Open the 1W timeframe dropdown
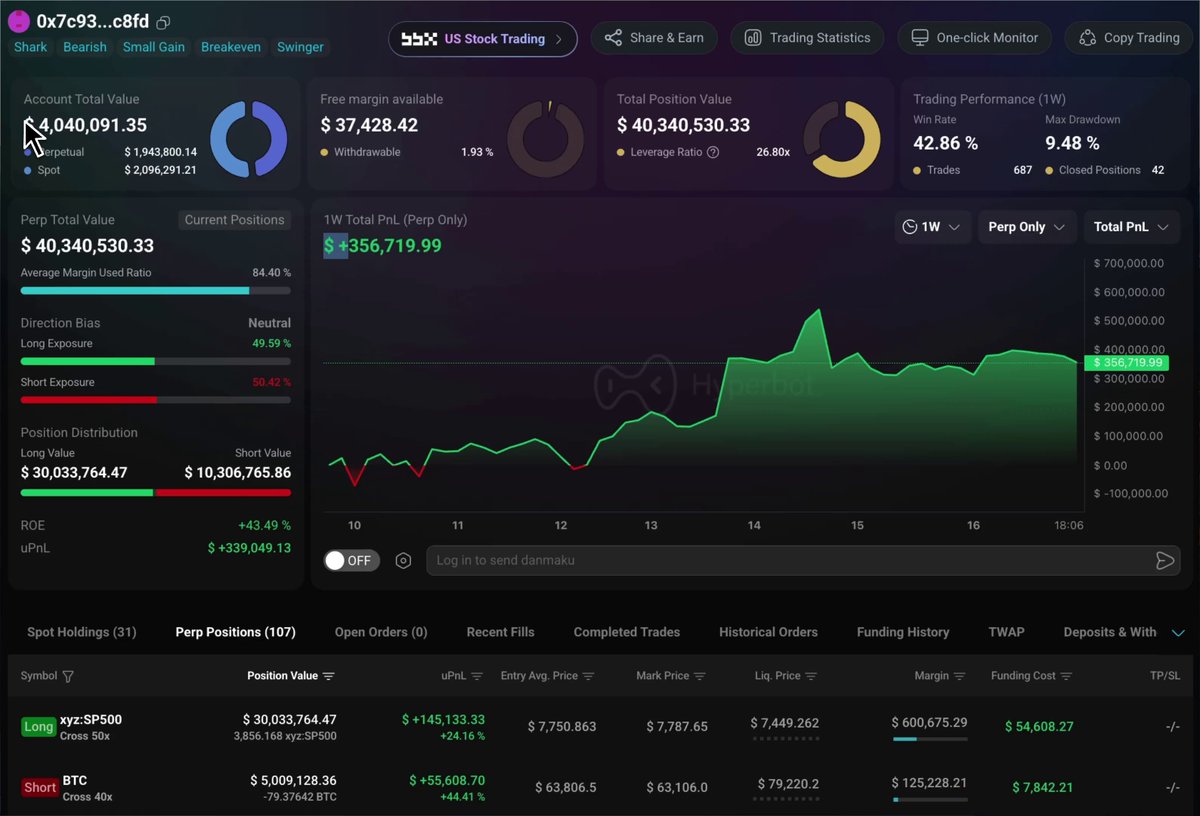The width and height of the screenshot is (1200, 816). point(932,227)
